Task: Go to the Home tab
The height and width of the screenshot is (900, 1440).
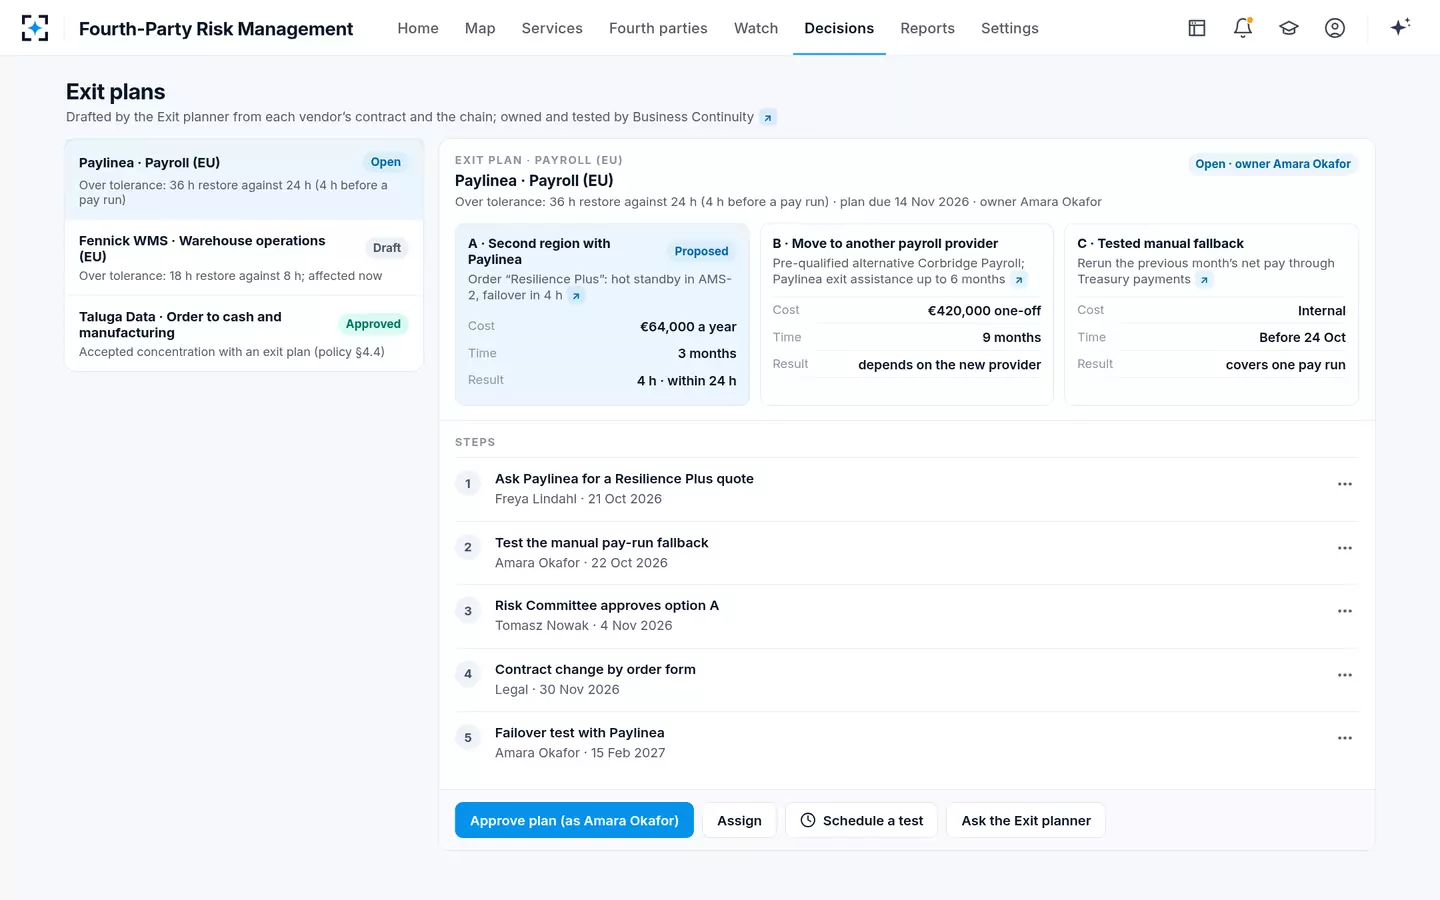Action: click(418, 28)
